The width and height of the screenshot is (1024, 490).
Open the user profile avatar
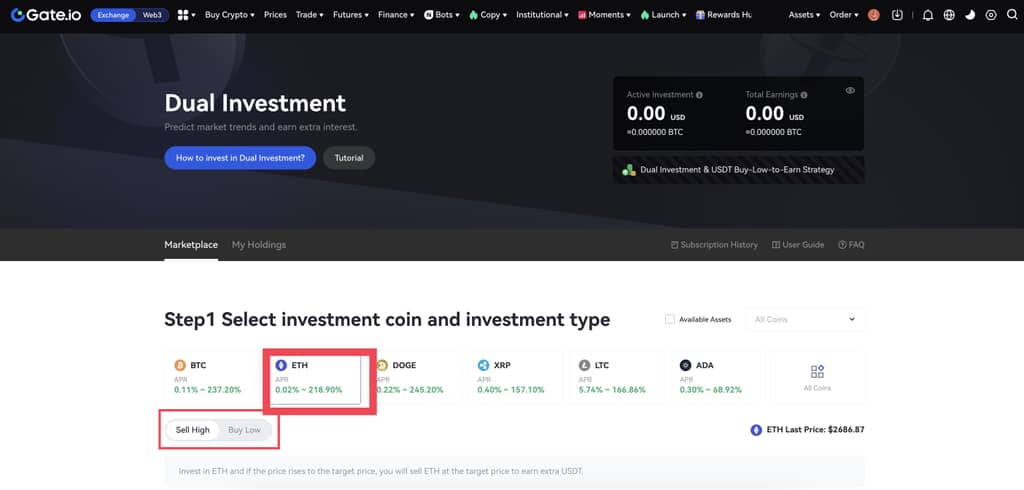click(874, 15)
